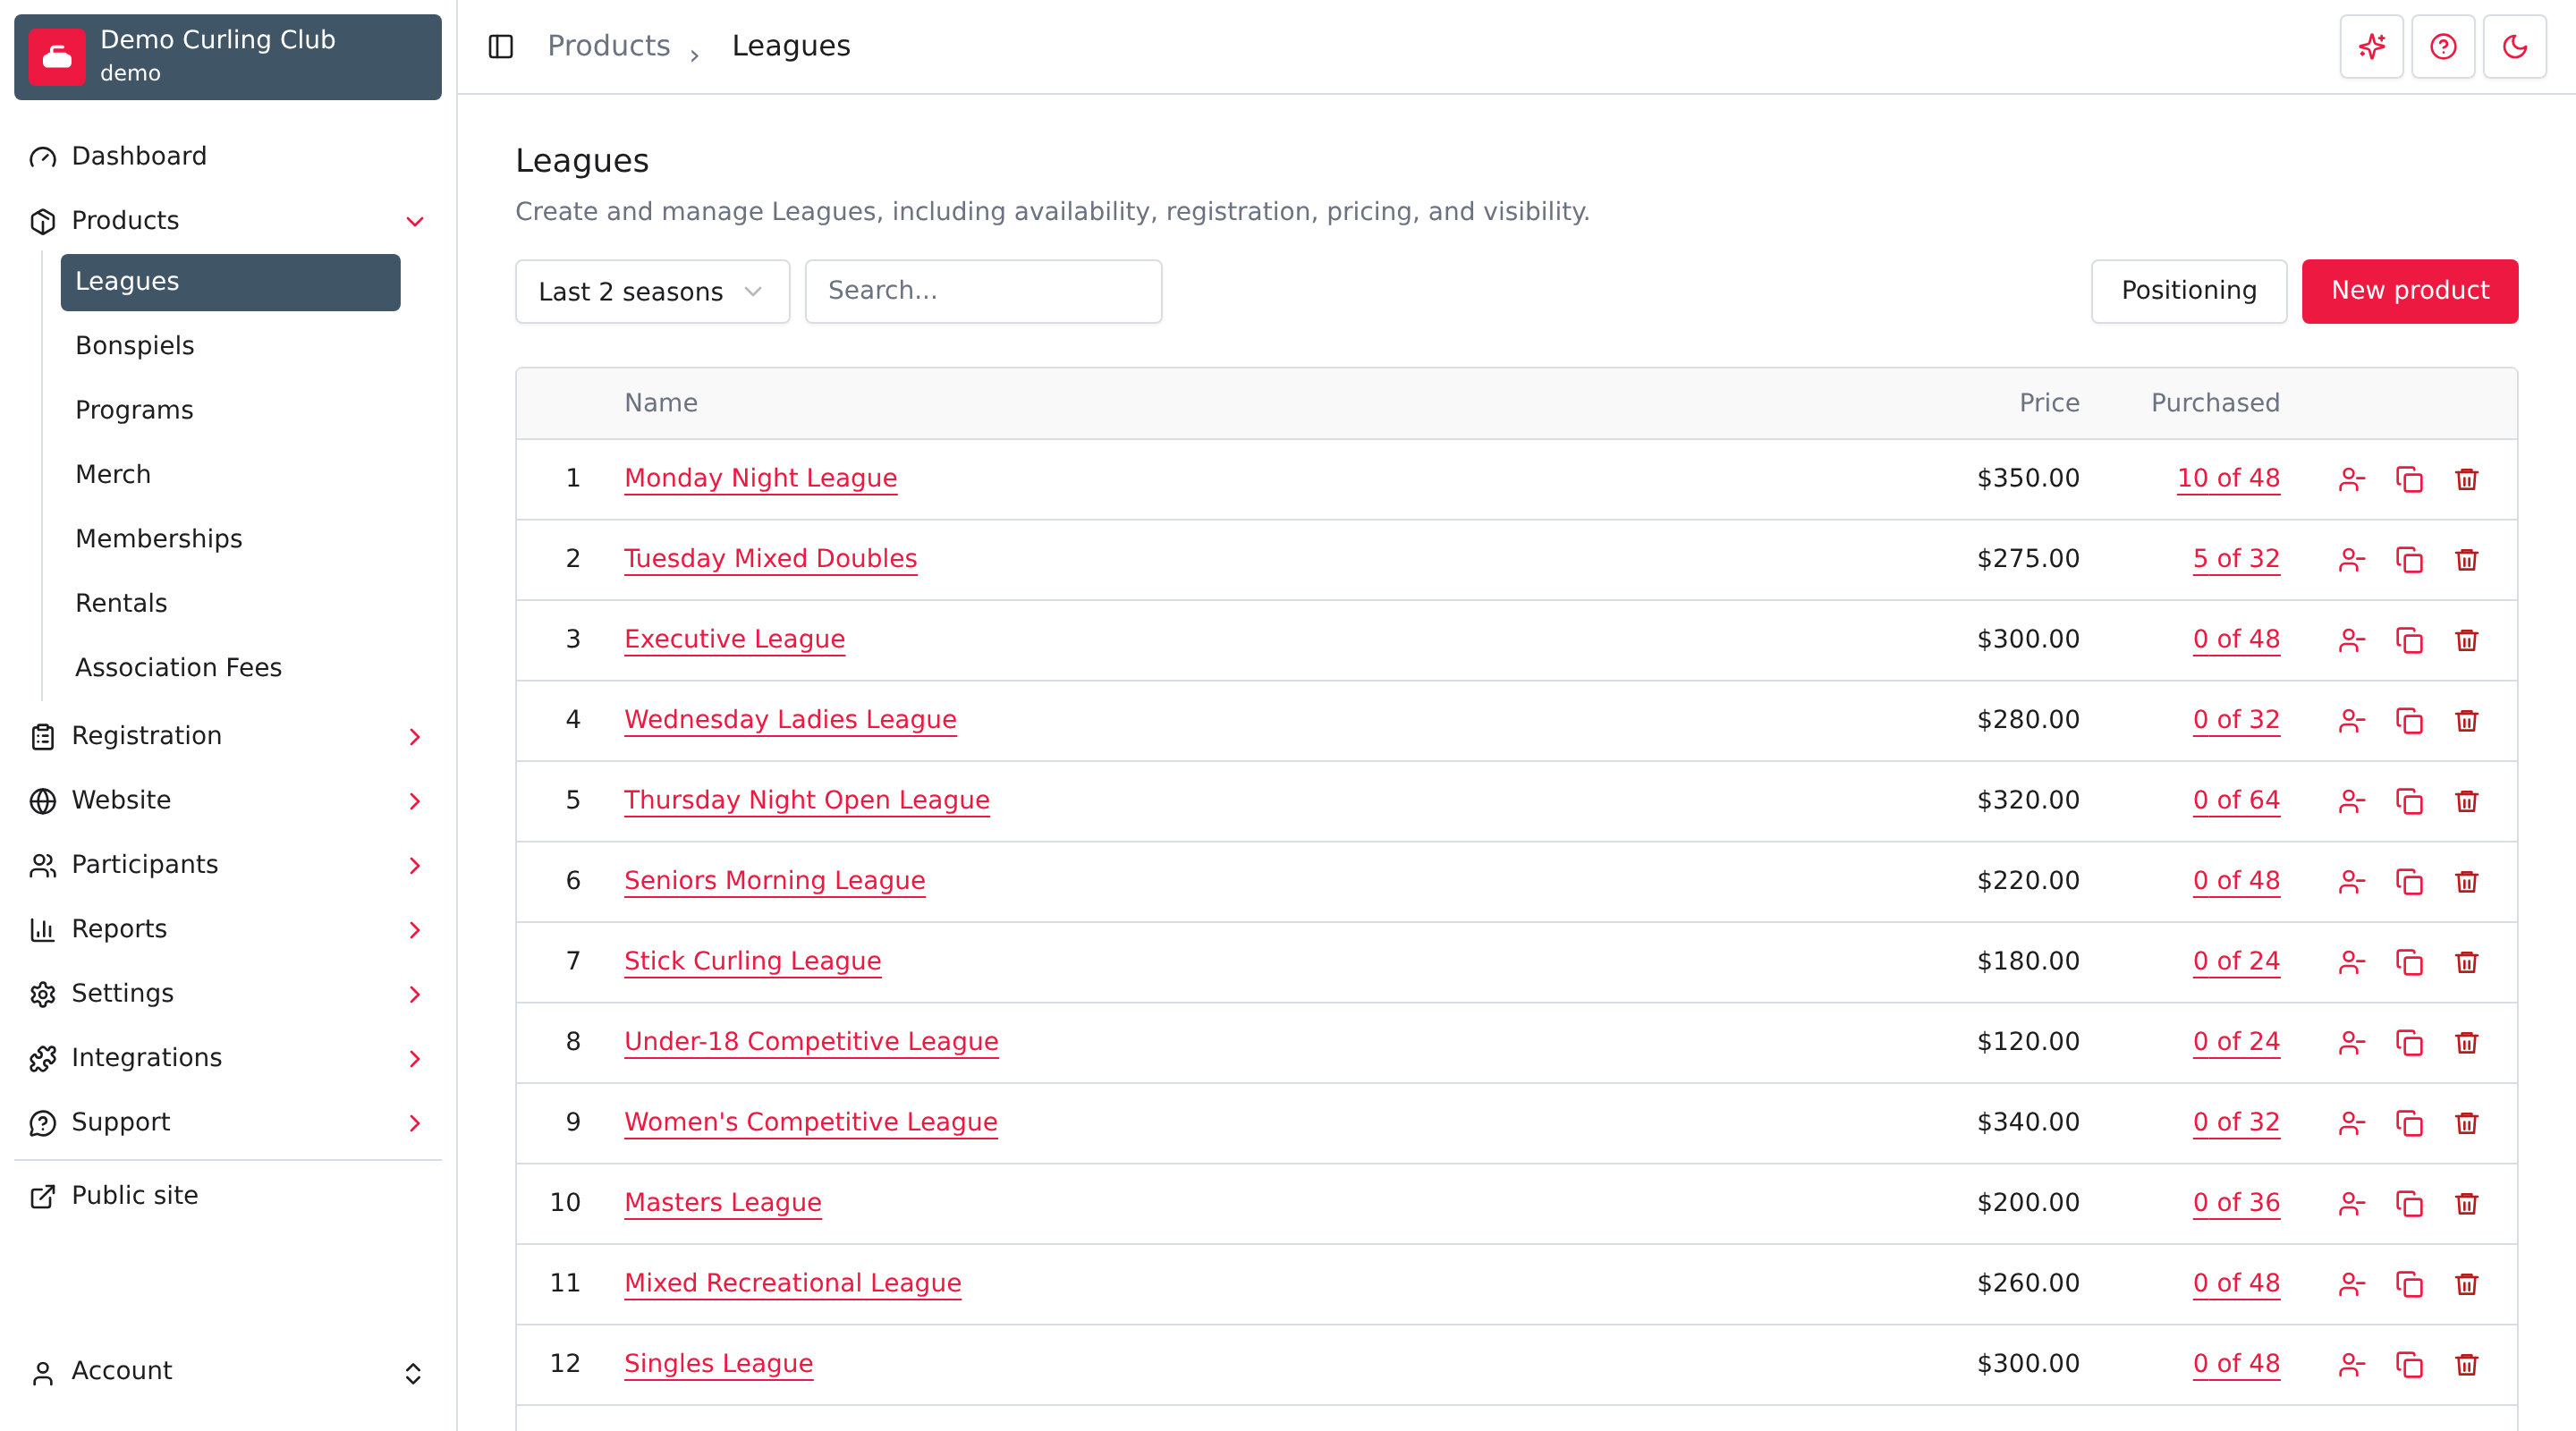Open Bonspiels under Products
The width and height of the screenshot is (2576, 1431).
pyautogui.click(x=230, y=345)
